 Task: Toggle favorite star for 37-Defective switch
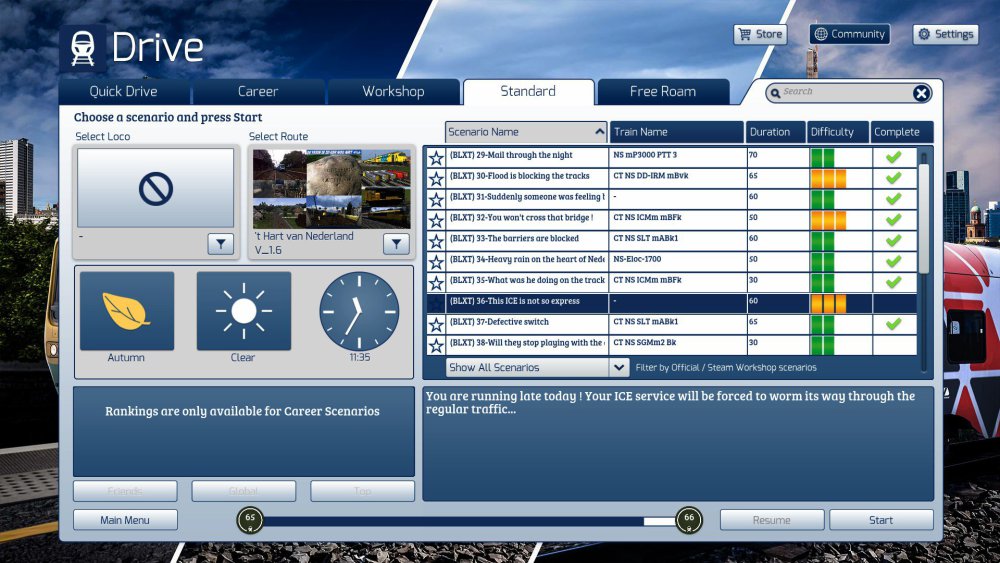(436, 325)
